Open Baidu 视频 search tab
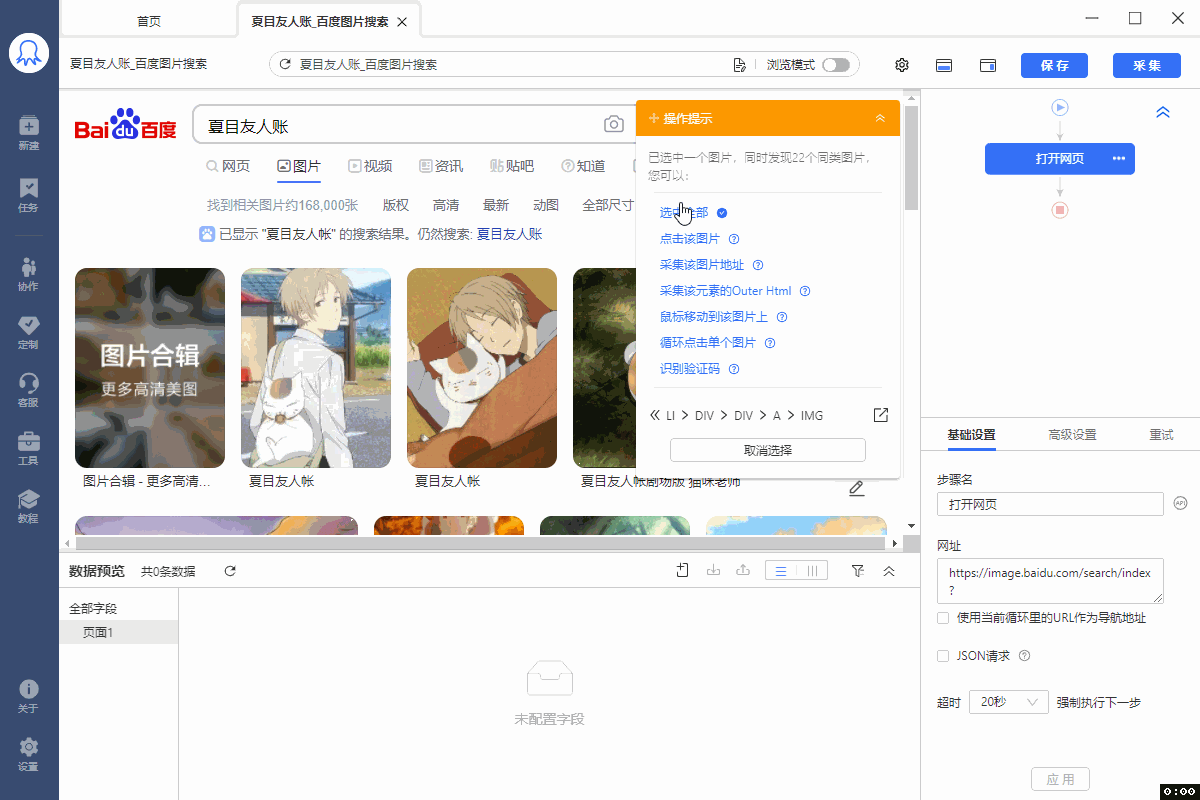This screenshot has height=800, width=1200. (370, 166)
